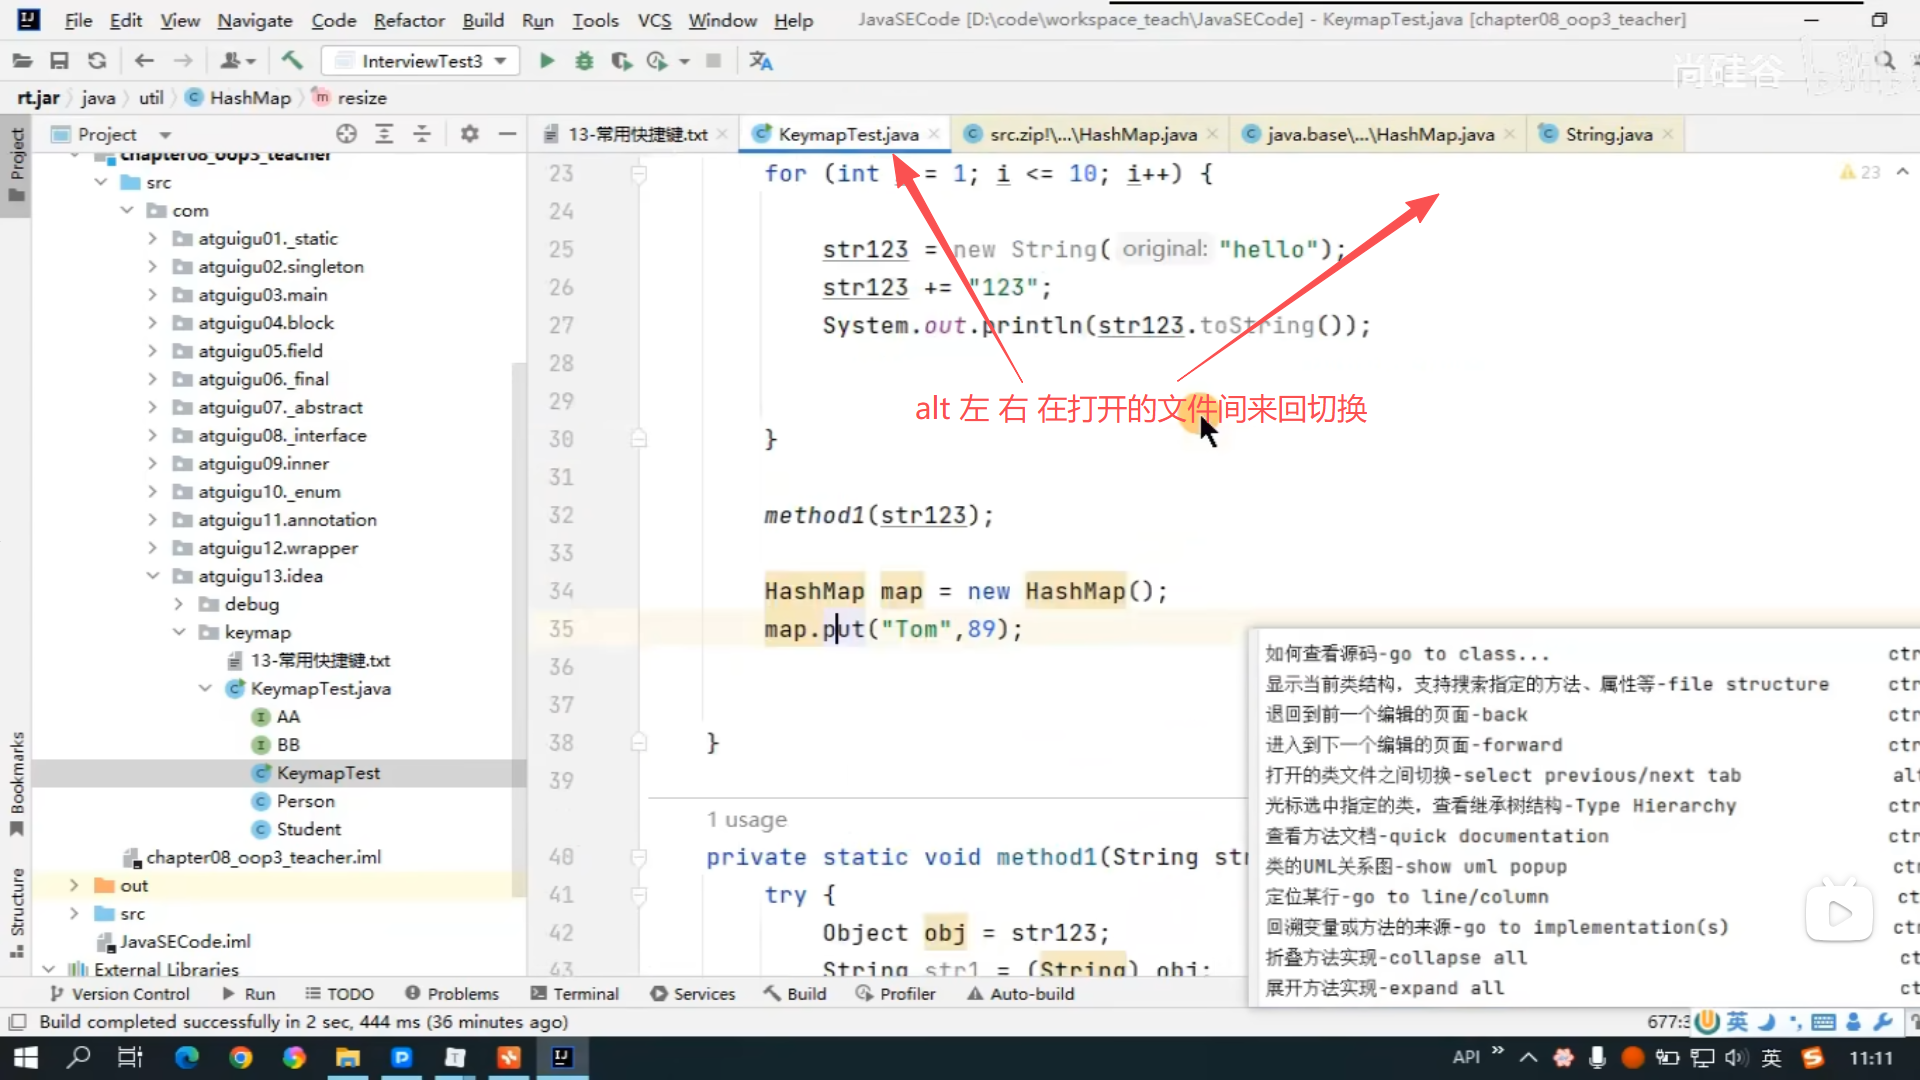Click the Save All disk icon
1920x1080 pixels.
click(x=59, y=61)
